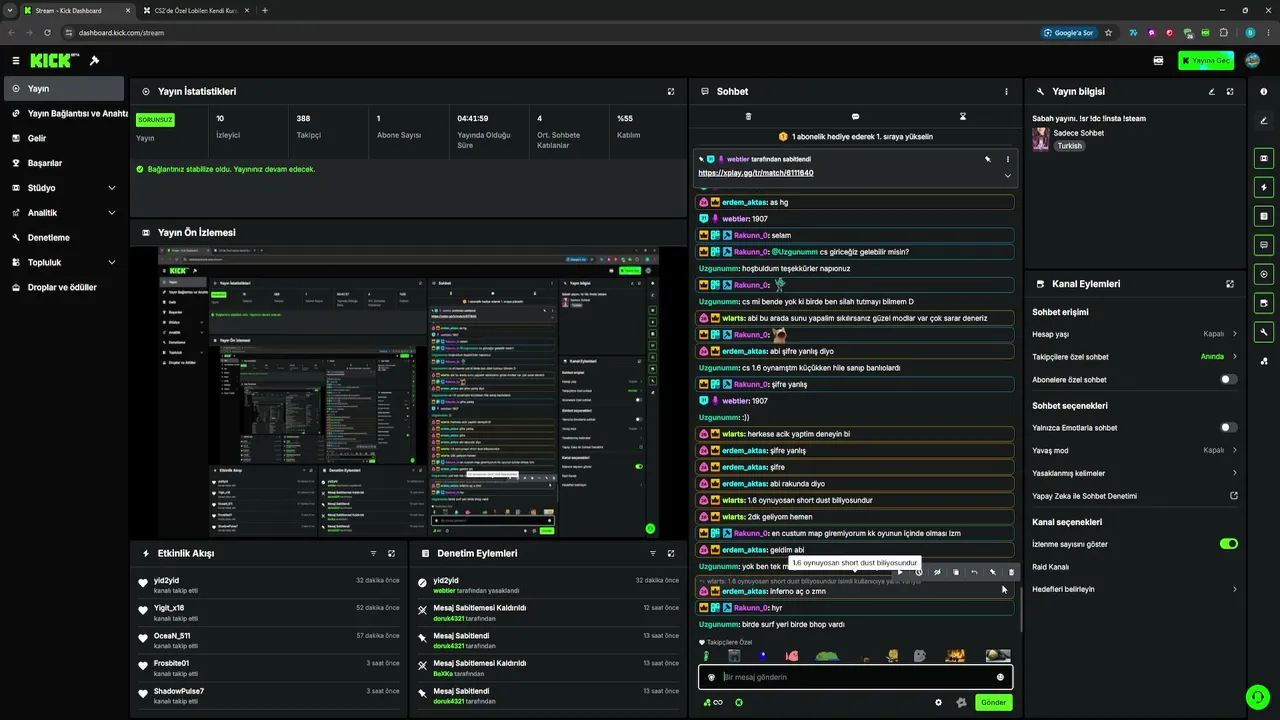
Task: Go to Yayın in sidebar
Action: pos(65,89)
